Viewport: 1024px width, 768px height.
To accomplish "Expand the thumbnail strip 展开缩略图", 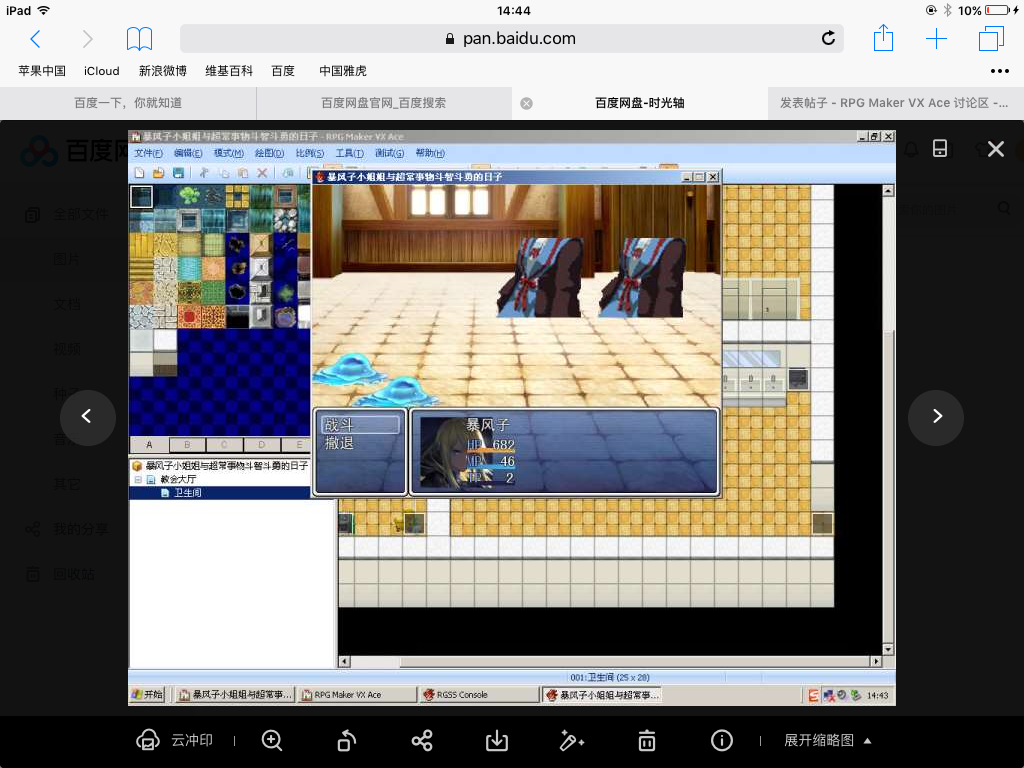I will pos(827,740).
